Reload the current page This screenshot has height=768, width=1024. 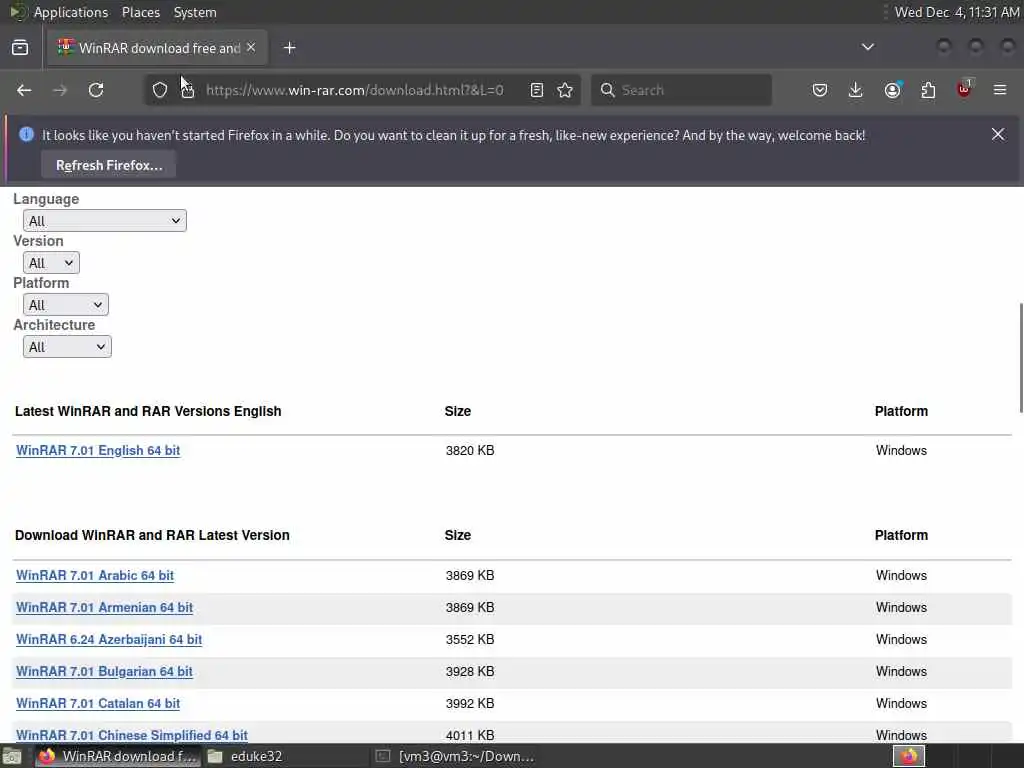96,90
